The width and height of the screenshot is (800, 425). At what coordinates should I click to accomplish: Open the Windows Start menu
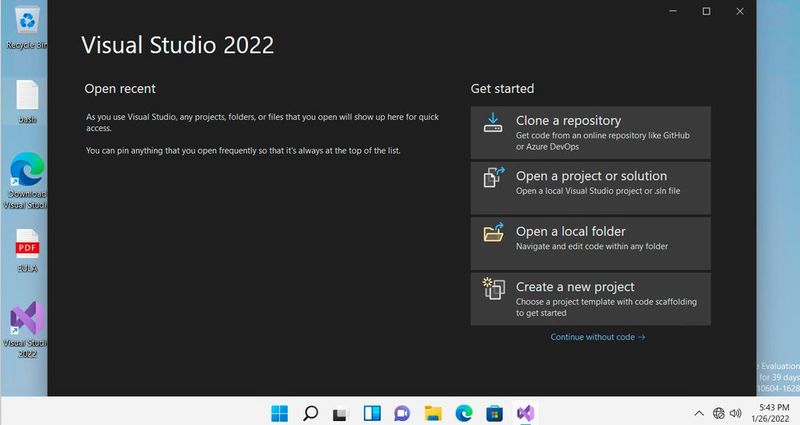tap(280, 413)
